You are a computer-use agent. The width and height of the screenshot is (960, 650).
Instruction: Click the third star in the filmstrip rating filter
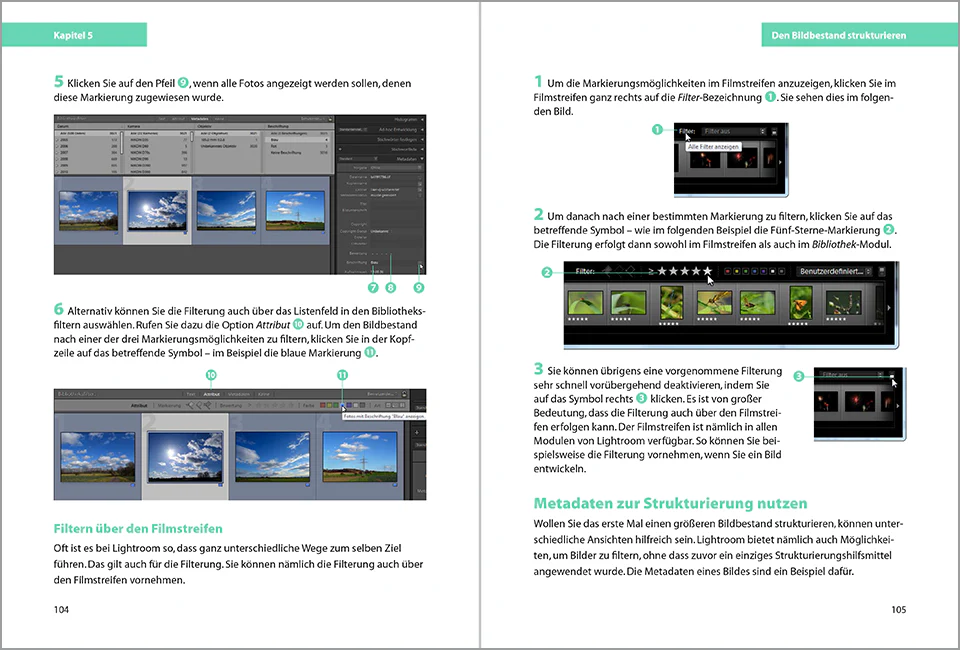coord(685,271)
